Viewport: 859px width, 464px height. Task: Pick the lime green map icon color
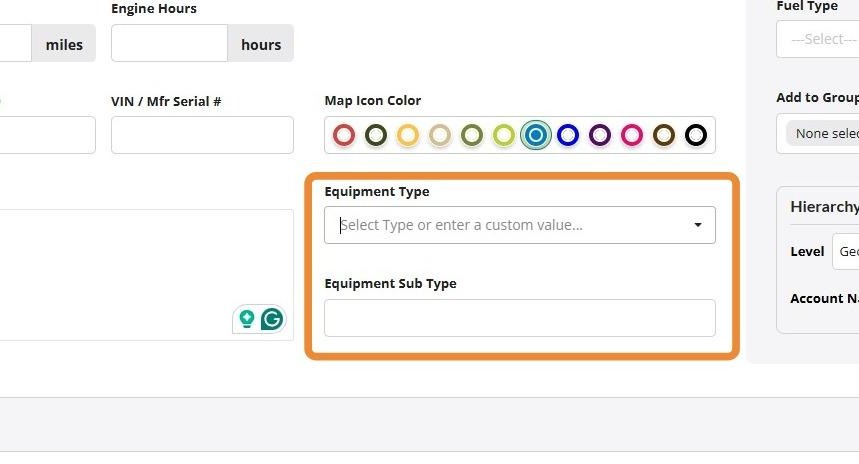(503, 135)
